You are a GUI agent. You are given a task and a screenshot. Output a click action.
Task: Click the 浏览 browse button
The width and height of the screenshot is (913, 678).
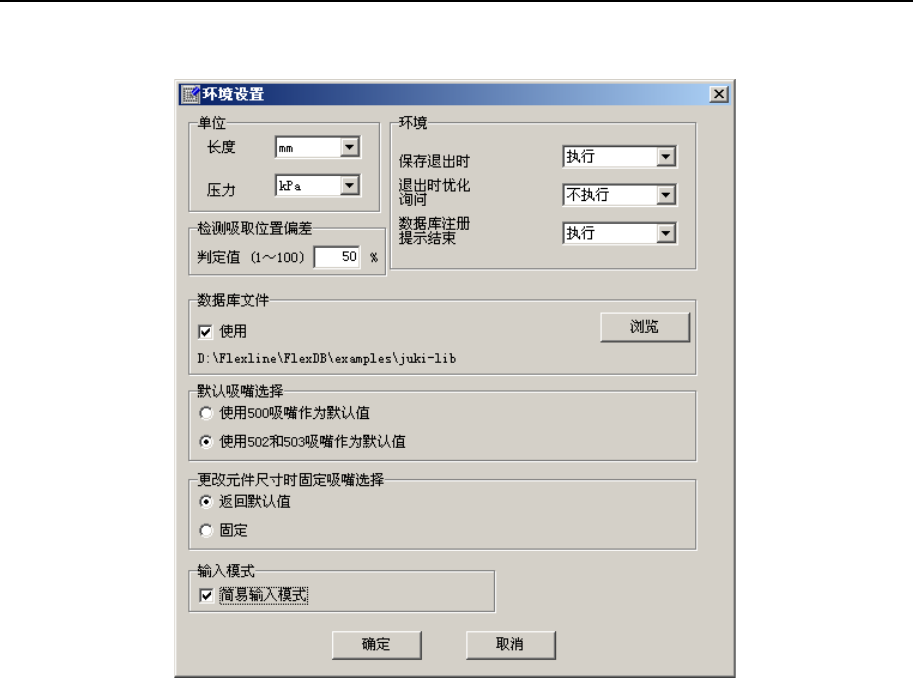645,327
